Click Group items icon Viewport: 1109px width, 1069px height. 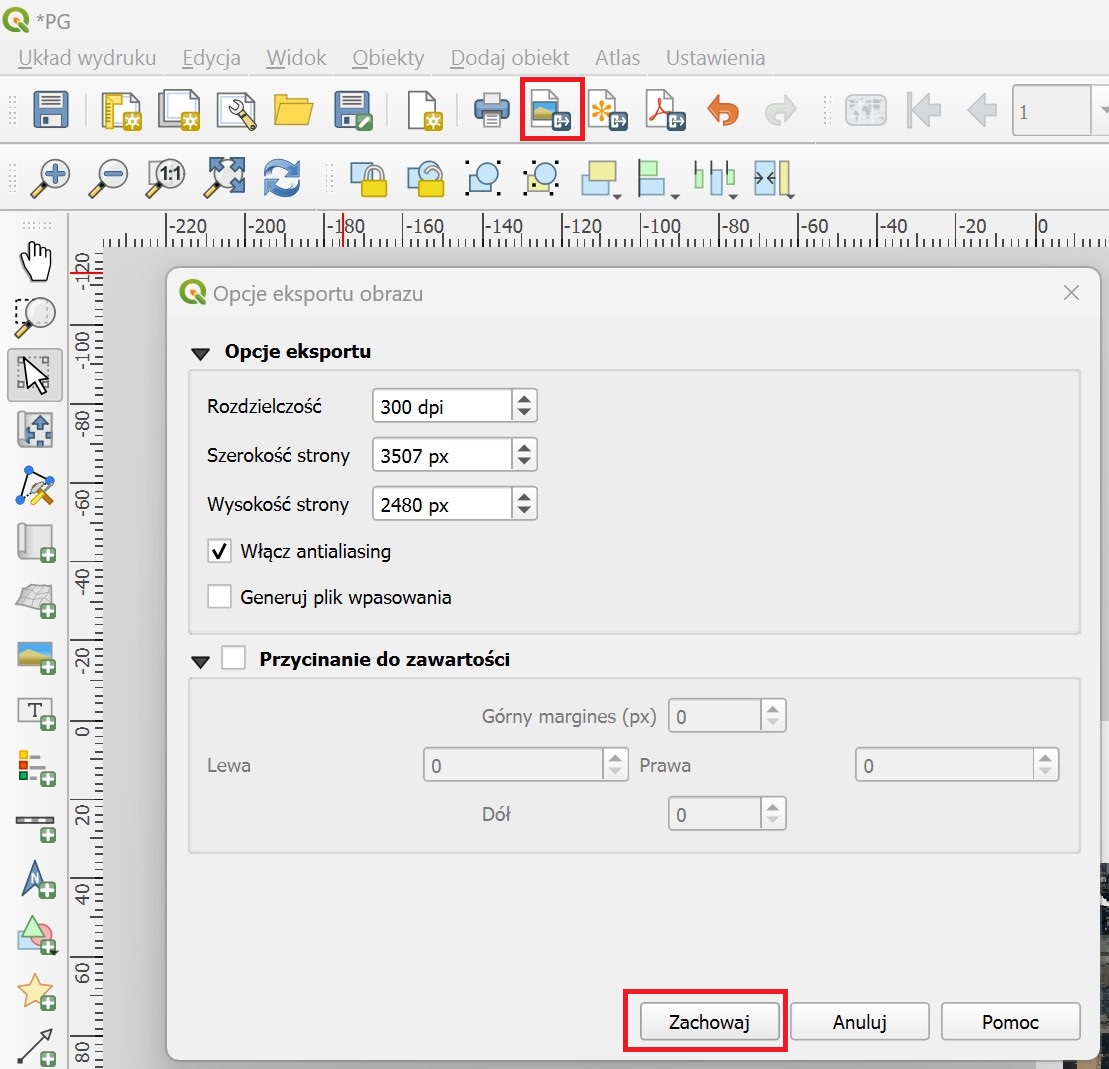(483, 178)
